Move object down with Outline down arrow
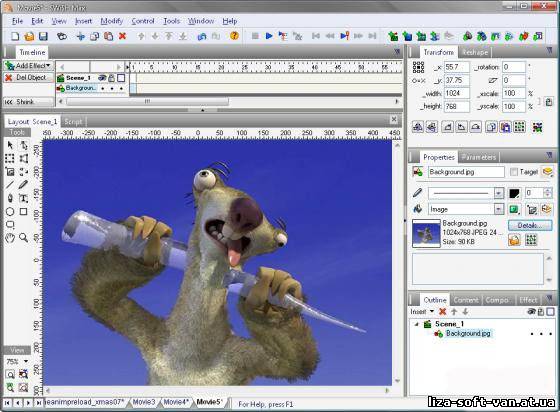 point(465,312)
